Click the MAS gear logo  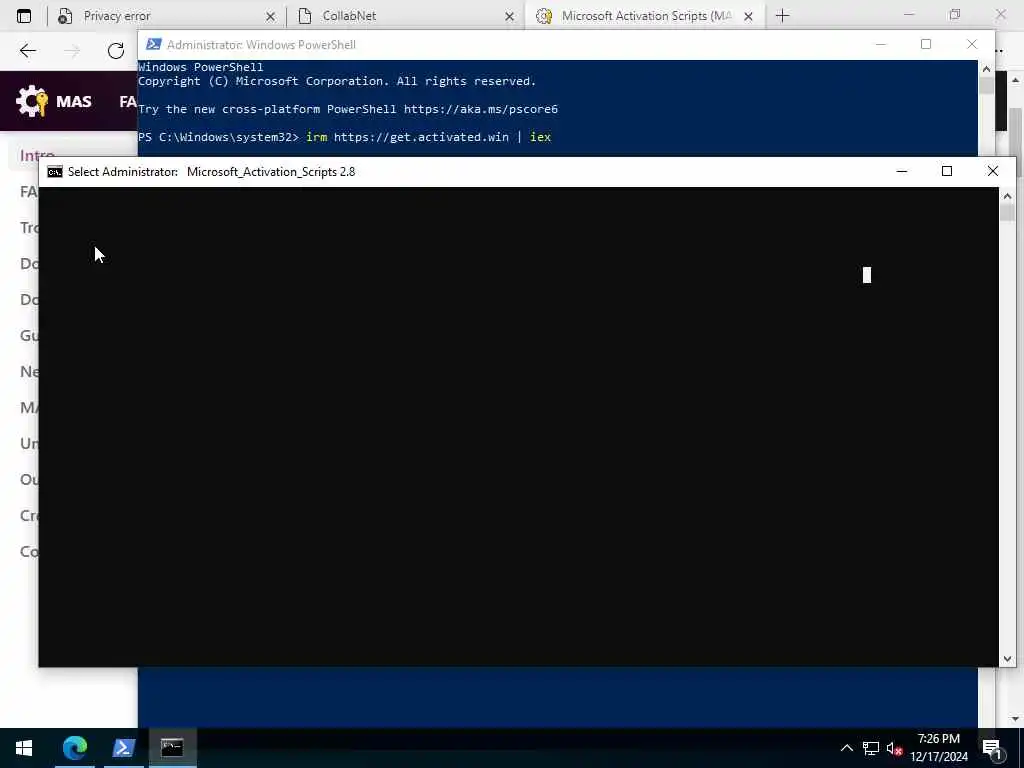[x=32, y=101]
